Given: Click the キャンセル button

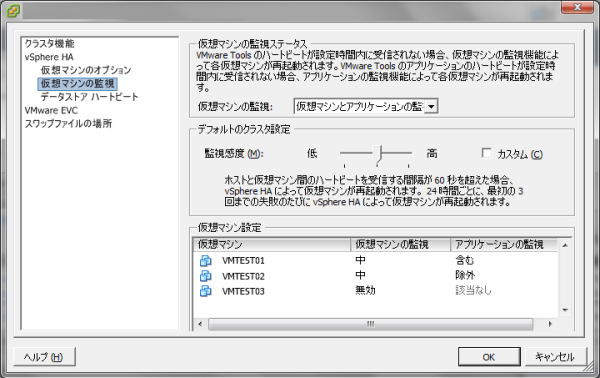Looking at the screenshot, I should [555, 357].
